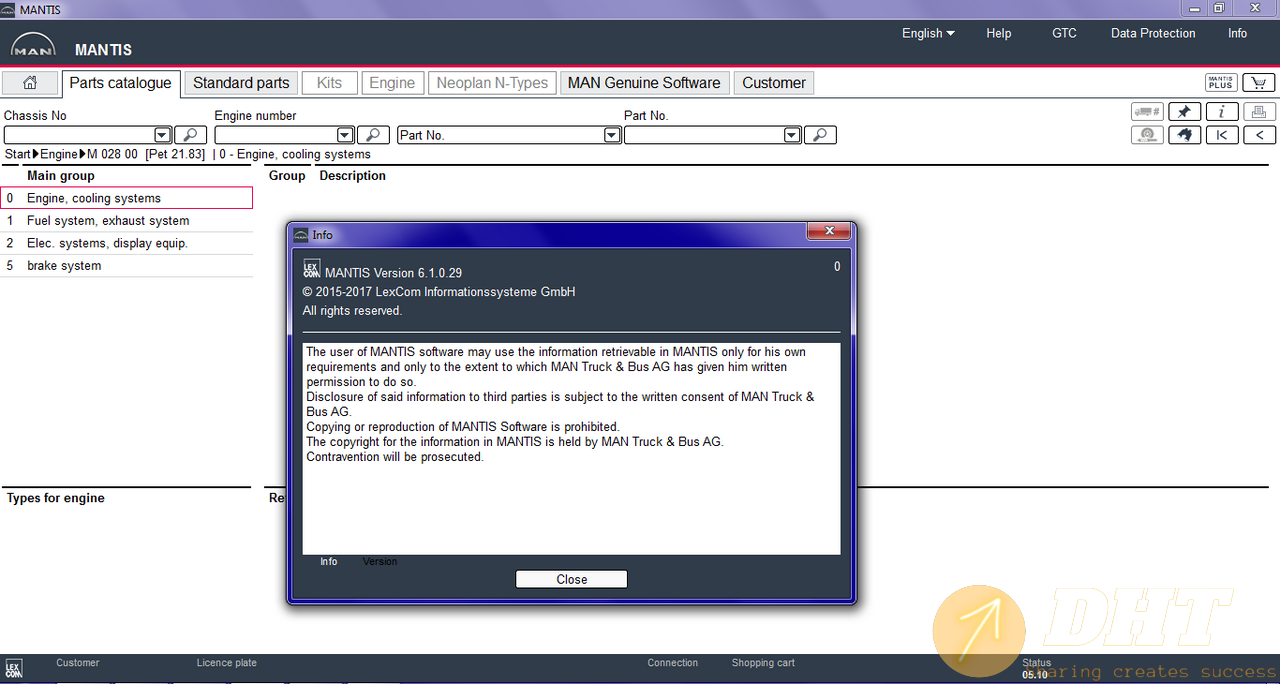The image size is (1280, 684).
Task: Open the shopping cart icon
Action: click(x=1259, y=83)
